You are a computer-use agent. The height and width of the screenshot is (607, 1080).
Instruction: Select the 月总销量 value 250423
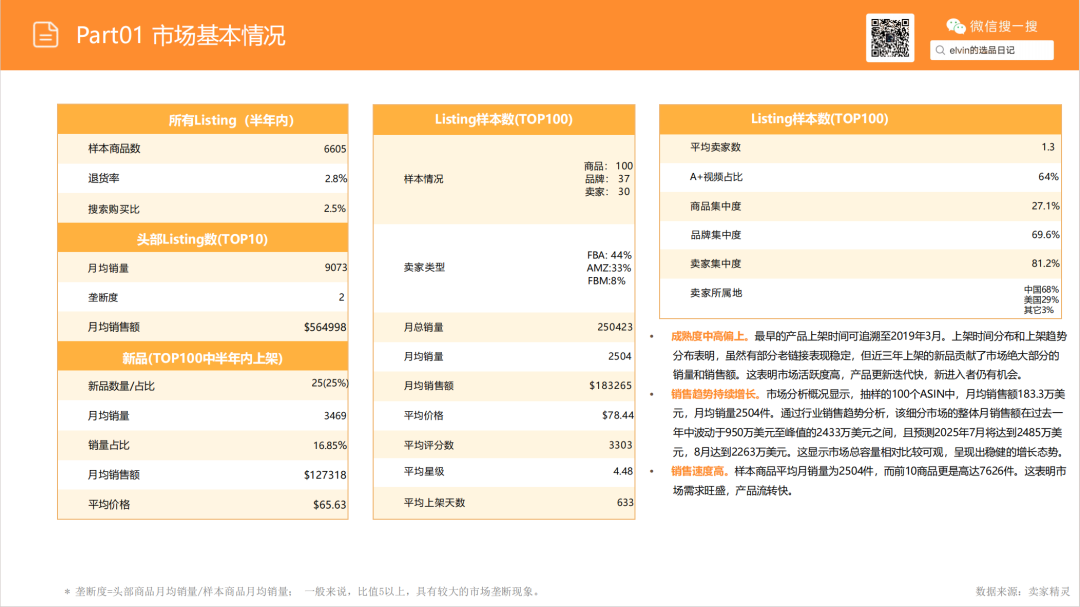[x=614, y=327]
